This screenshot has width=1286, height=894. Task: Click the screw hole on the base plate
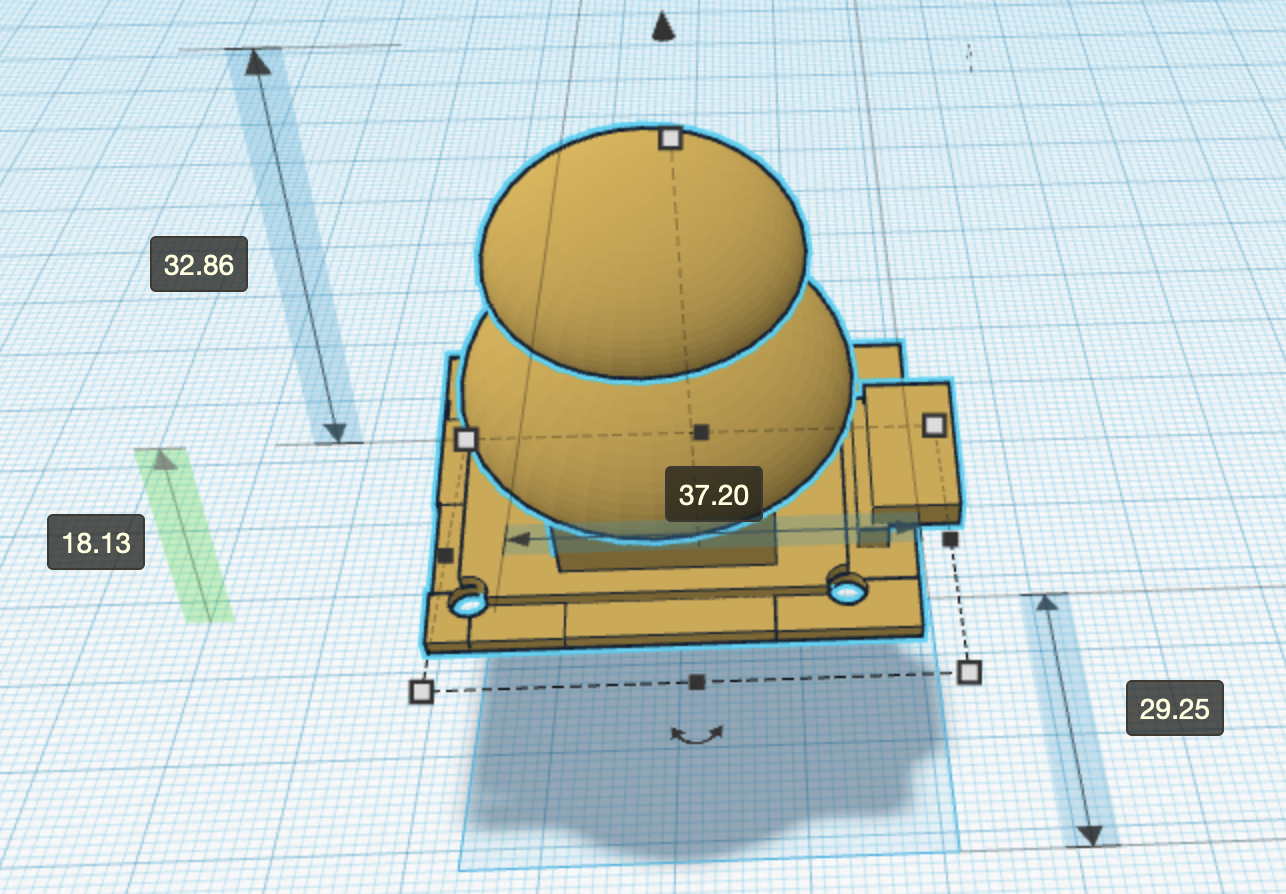[x=470, y=604]
